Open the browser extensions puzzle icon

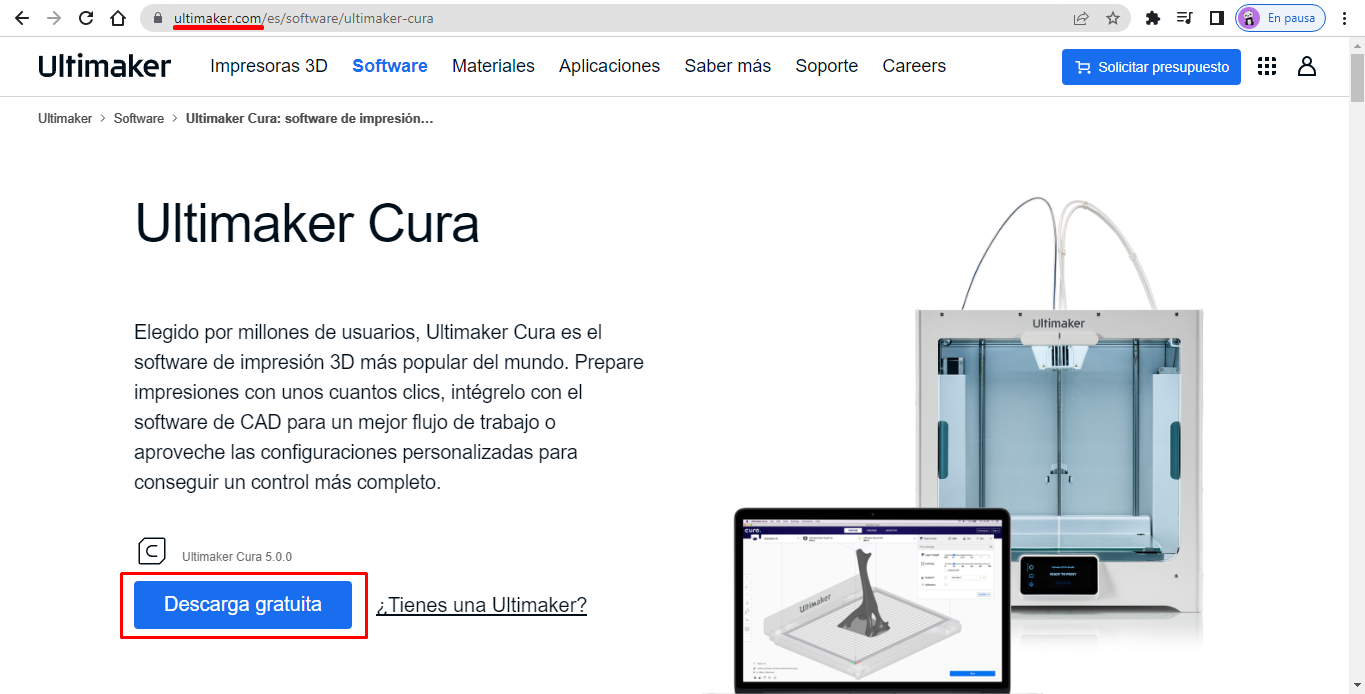click(1152, 18)
